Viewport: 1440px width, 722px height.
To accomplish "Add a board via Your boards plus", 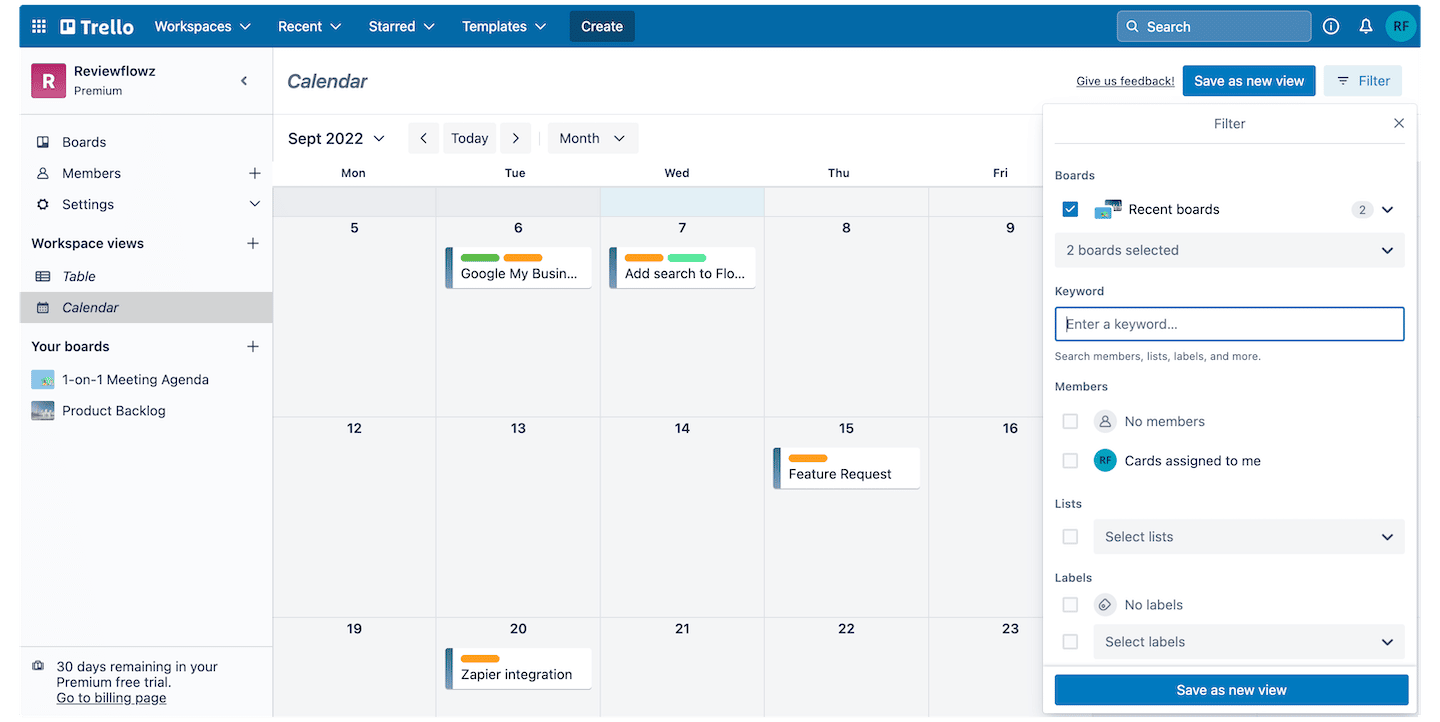I will (253, 346).
